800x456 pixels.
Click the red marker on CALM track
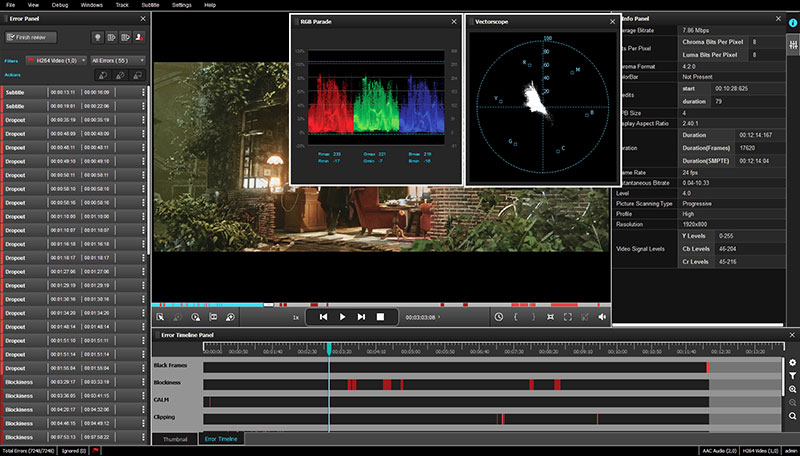[x=210, y=402]
